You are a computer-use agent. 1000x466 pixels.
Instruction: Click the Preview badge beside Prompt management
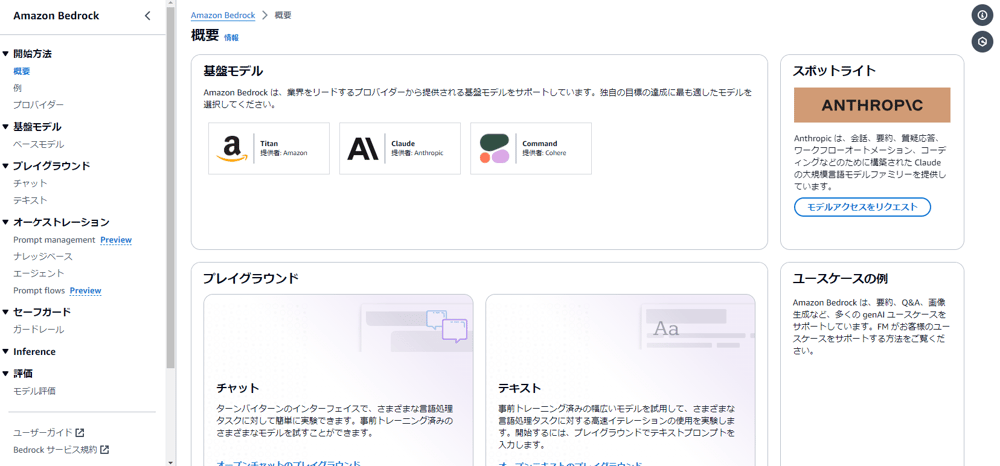116,240
